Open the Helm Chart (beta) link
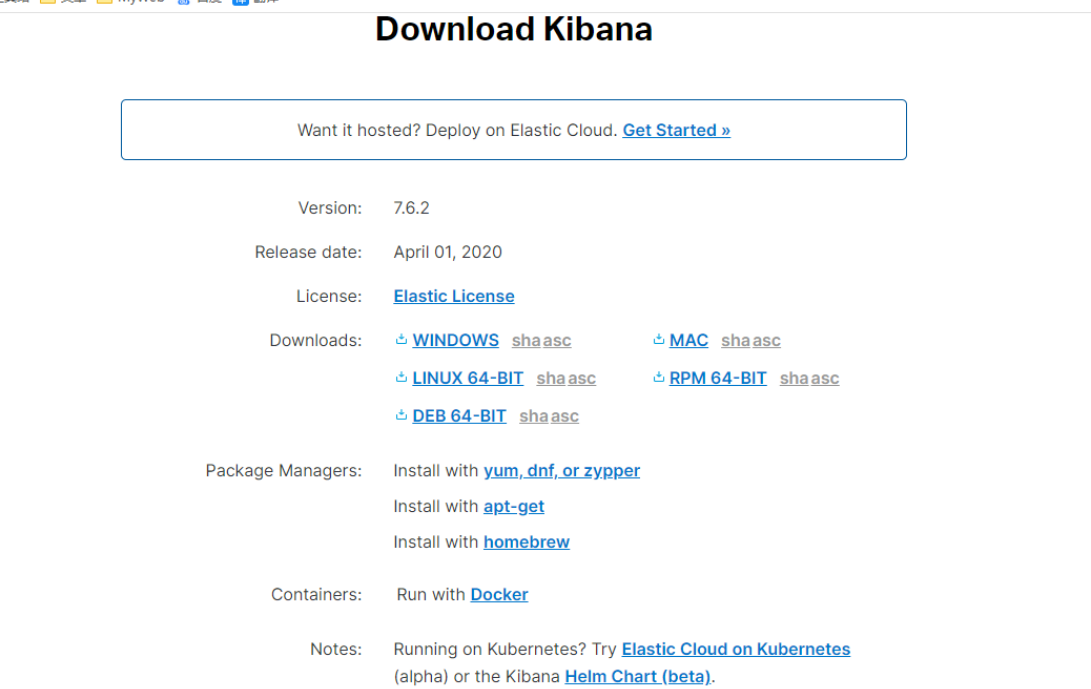1091x689 pixels. [x=637, y=677]
